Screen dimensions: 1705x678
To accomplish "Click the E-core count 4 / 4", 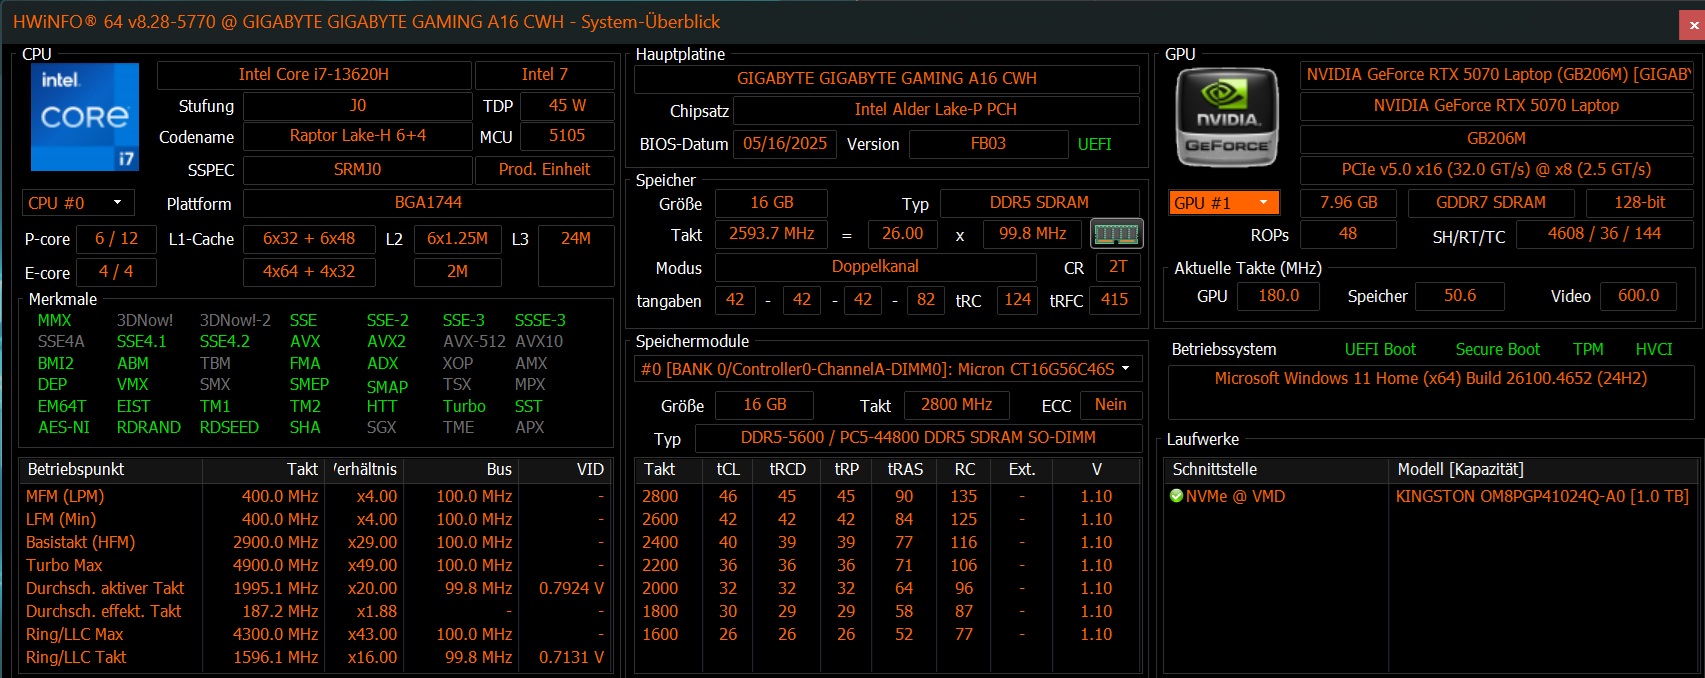I will [x=116, y=272].
